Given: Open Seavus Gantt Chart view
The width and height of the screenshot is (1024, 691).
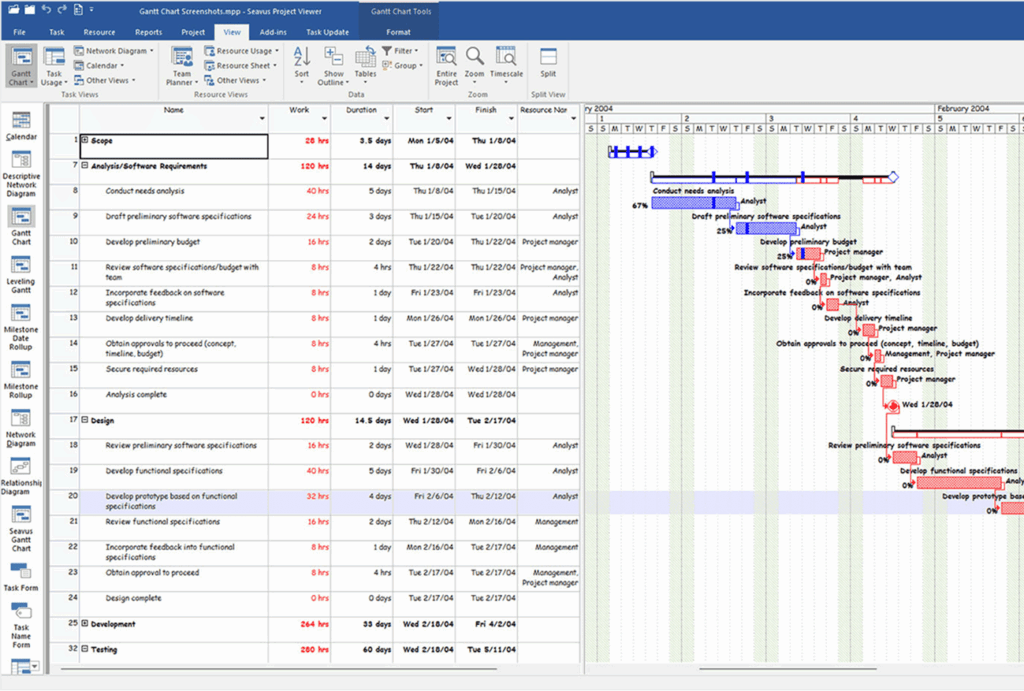Looking at the screenshot, I should 21,529.
